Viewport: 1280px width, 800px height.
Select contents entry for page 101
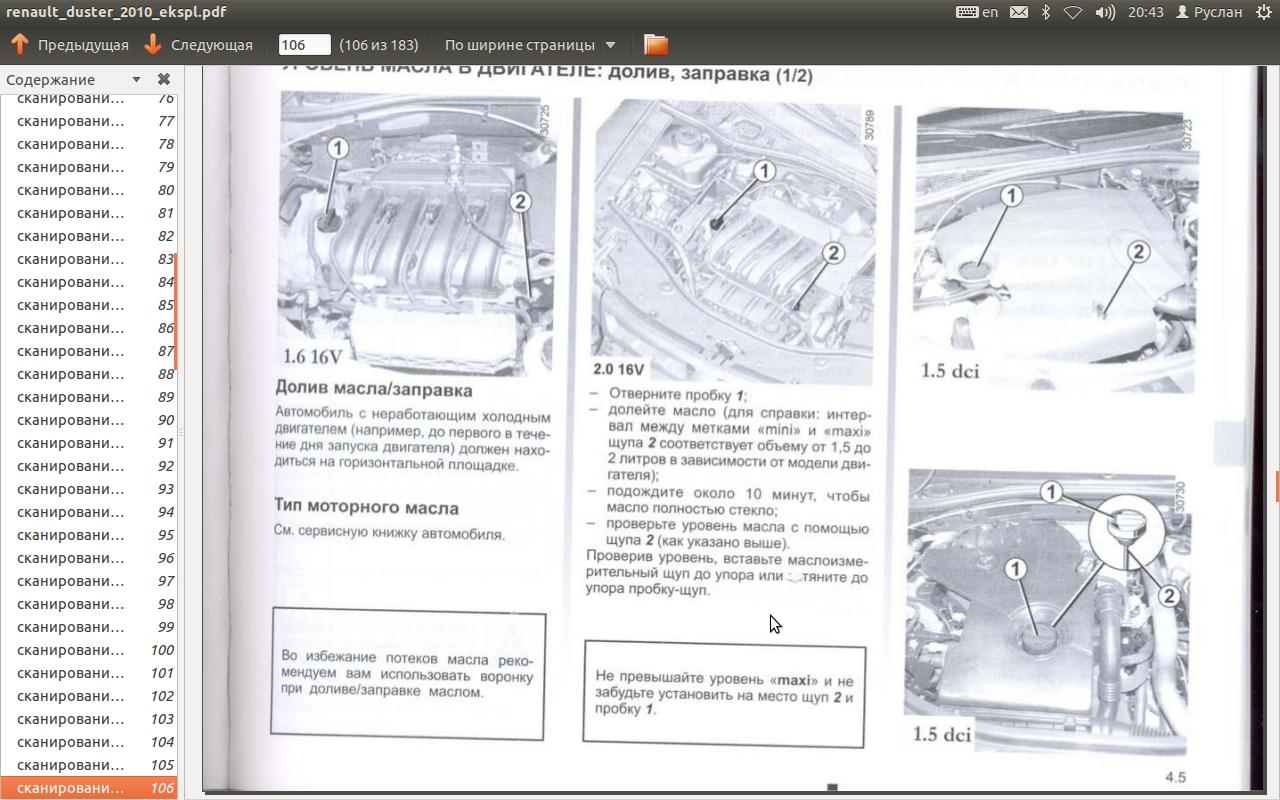[x=89, y=673]
